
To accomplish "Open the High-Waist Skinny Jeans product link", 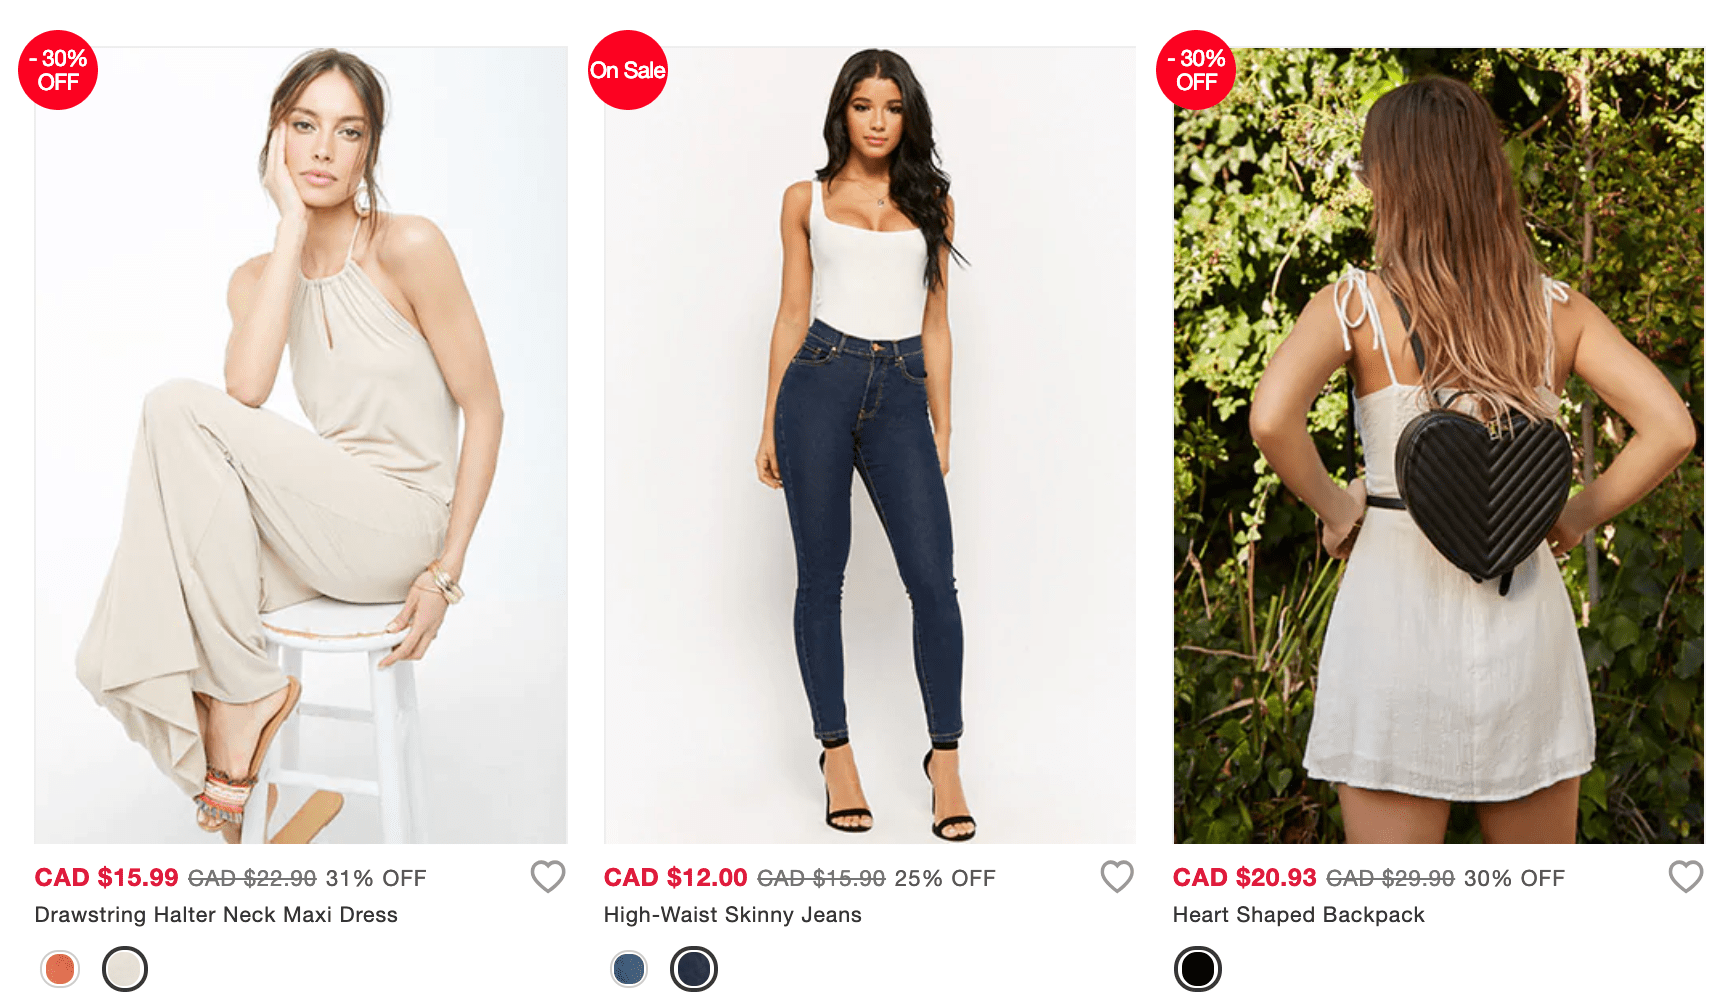I will [x=733, y=915].
